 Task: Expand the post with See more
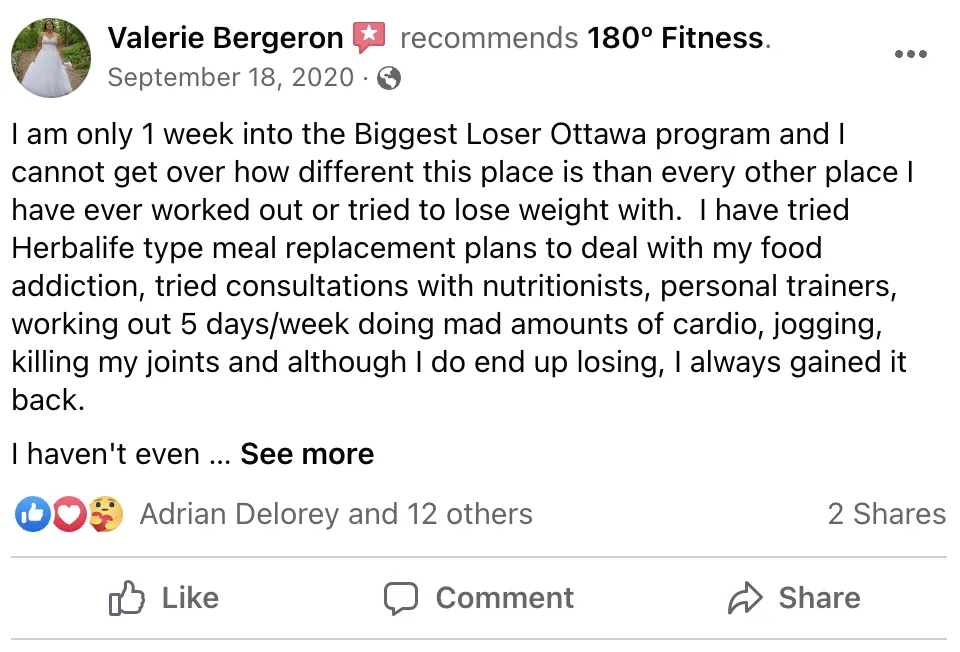tap(307, 454)
